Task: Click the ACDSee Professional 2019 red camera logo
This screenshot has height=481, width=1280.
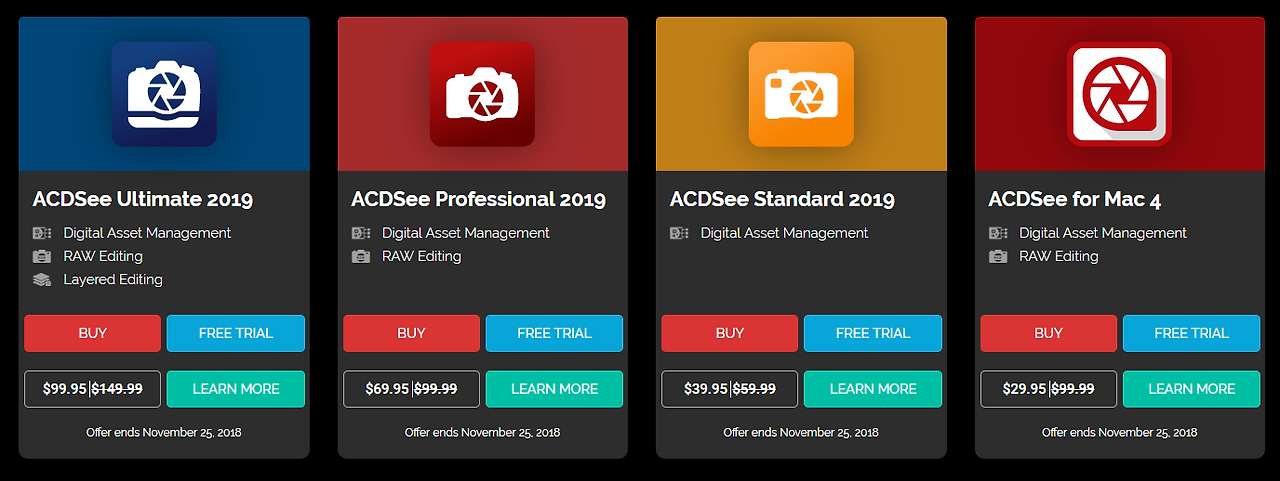Action: coord(482,94)
